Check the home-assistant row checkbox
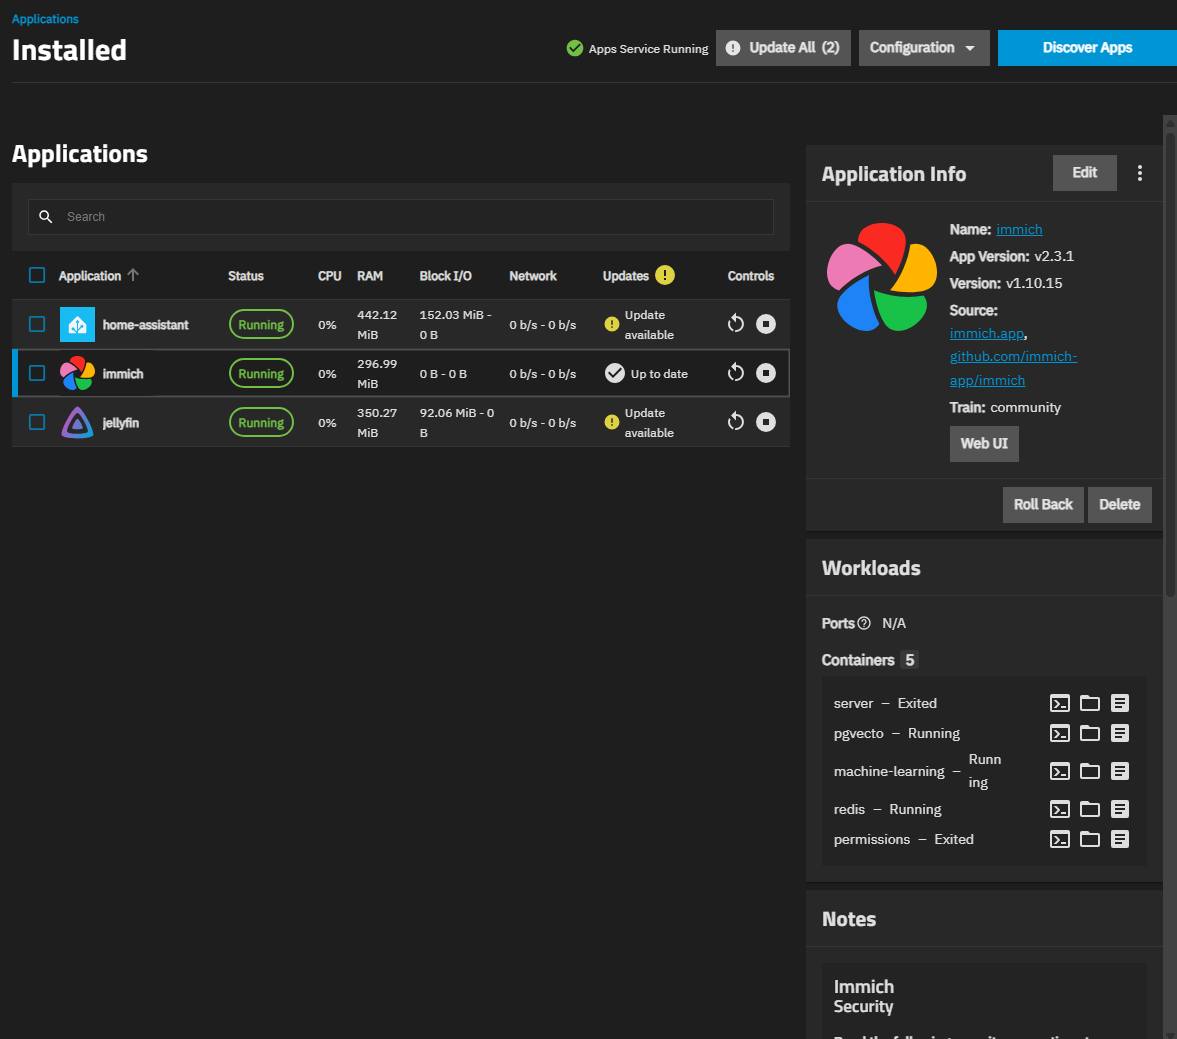 37,324
